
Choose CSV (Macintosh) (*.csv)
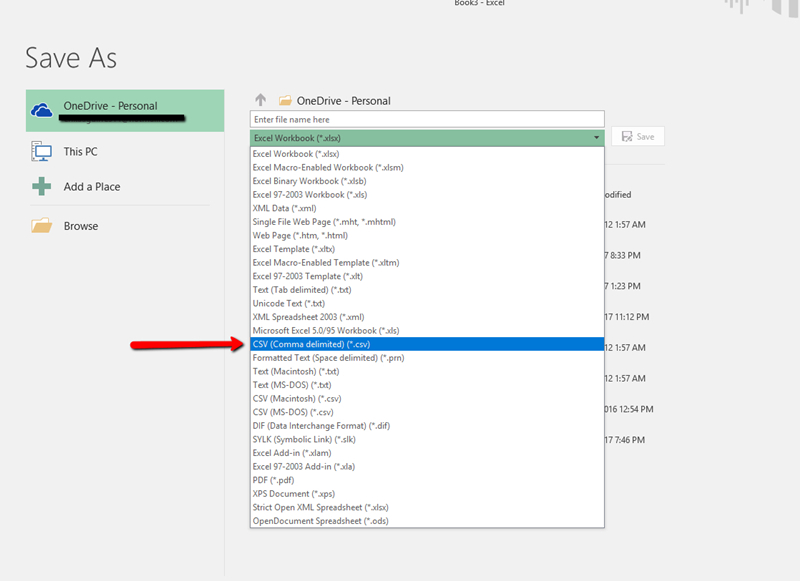coord(427,398)
